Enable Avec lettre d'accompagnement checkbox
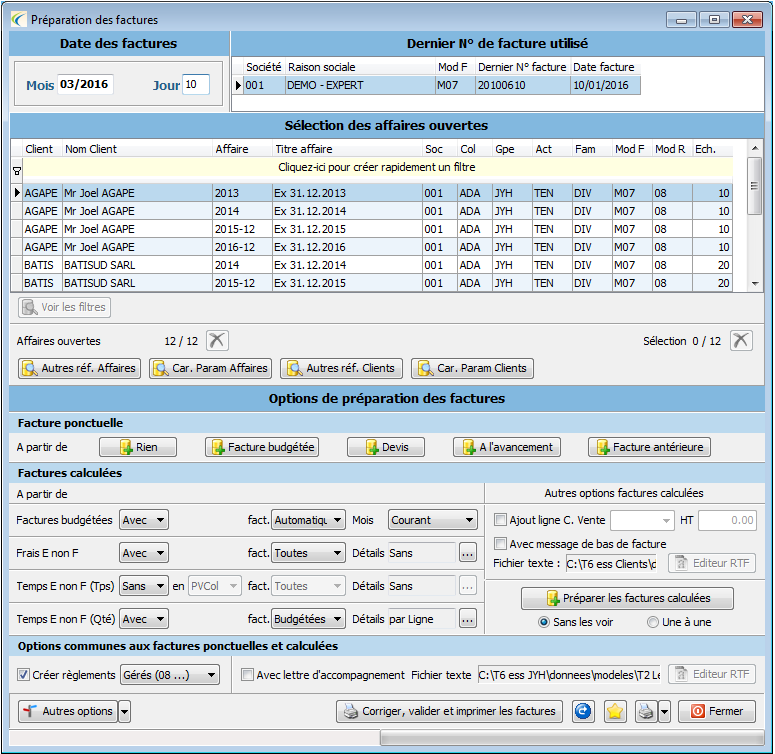Screen dimensions: 775x754 [248, 674]
